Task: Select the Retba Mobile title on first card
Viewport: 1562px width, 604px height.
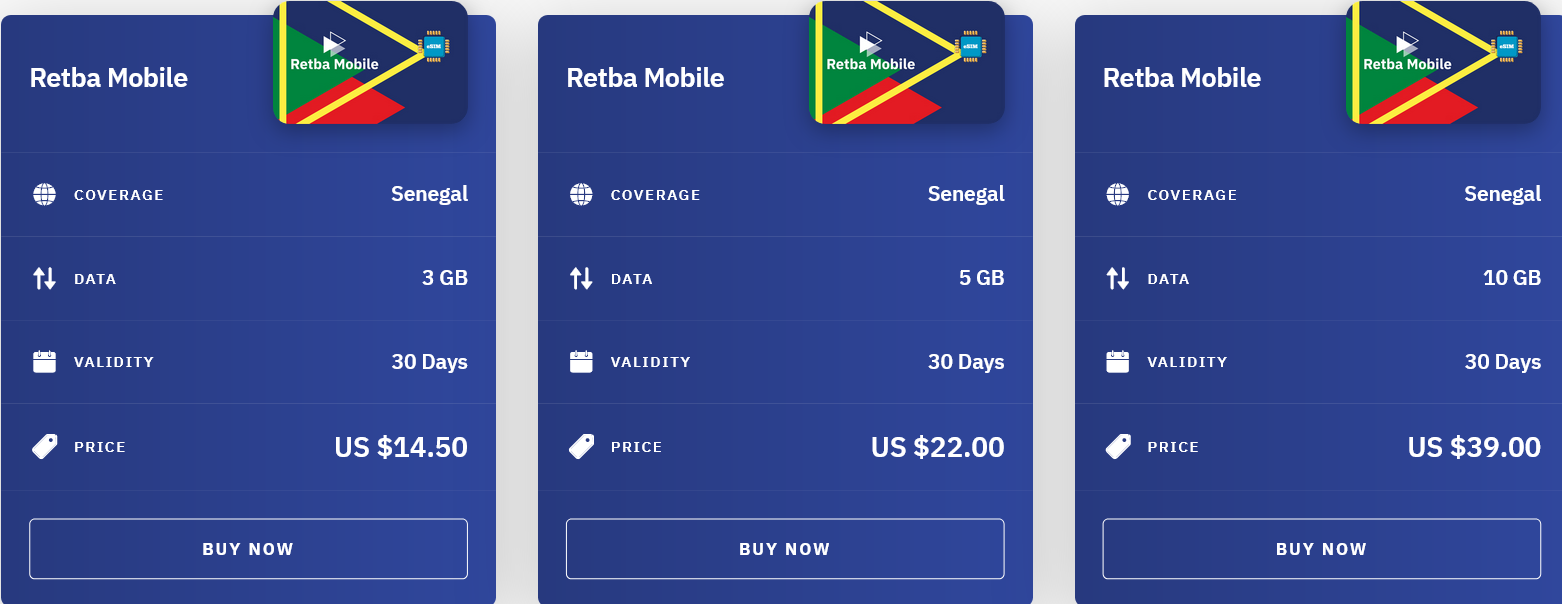Action: [110, 77]
